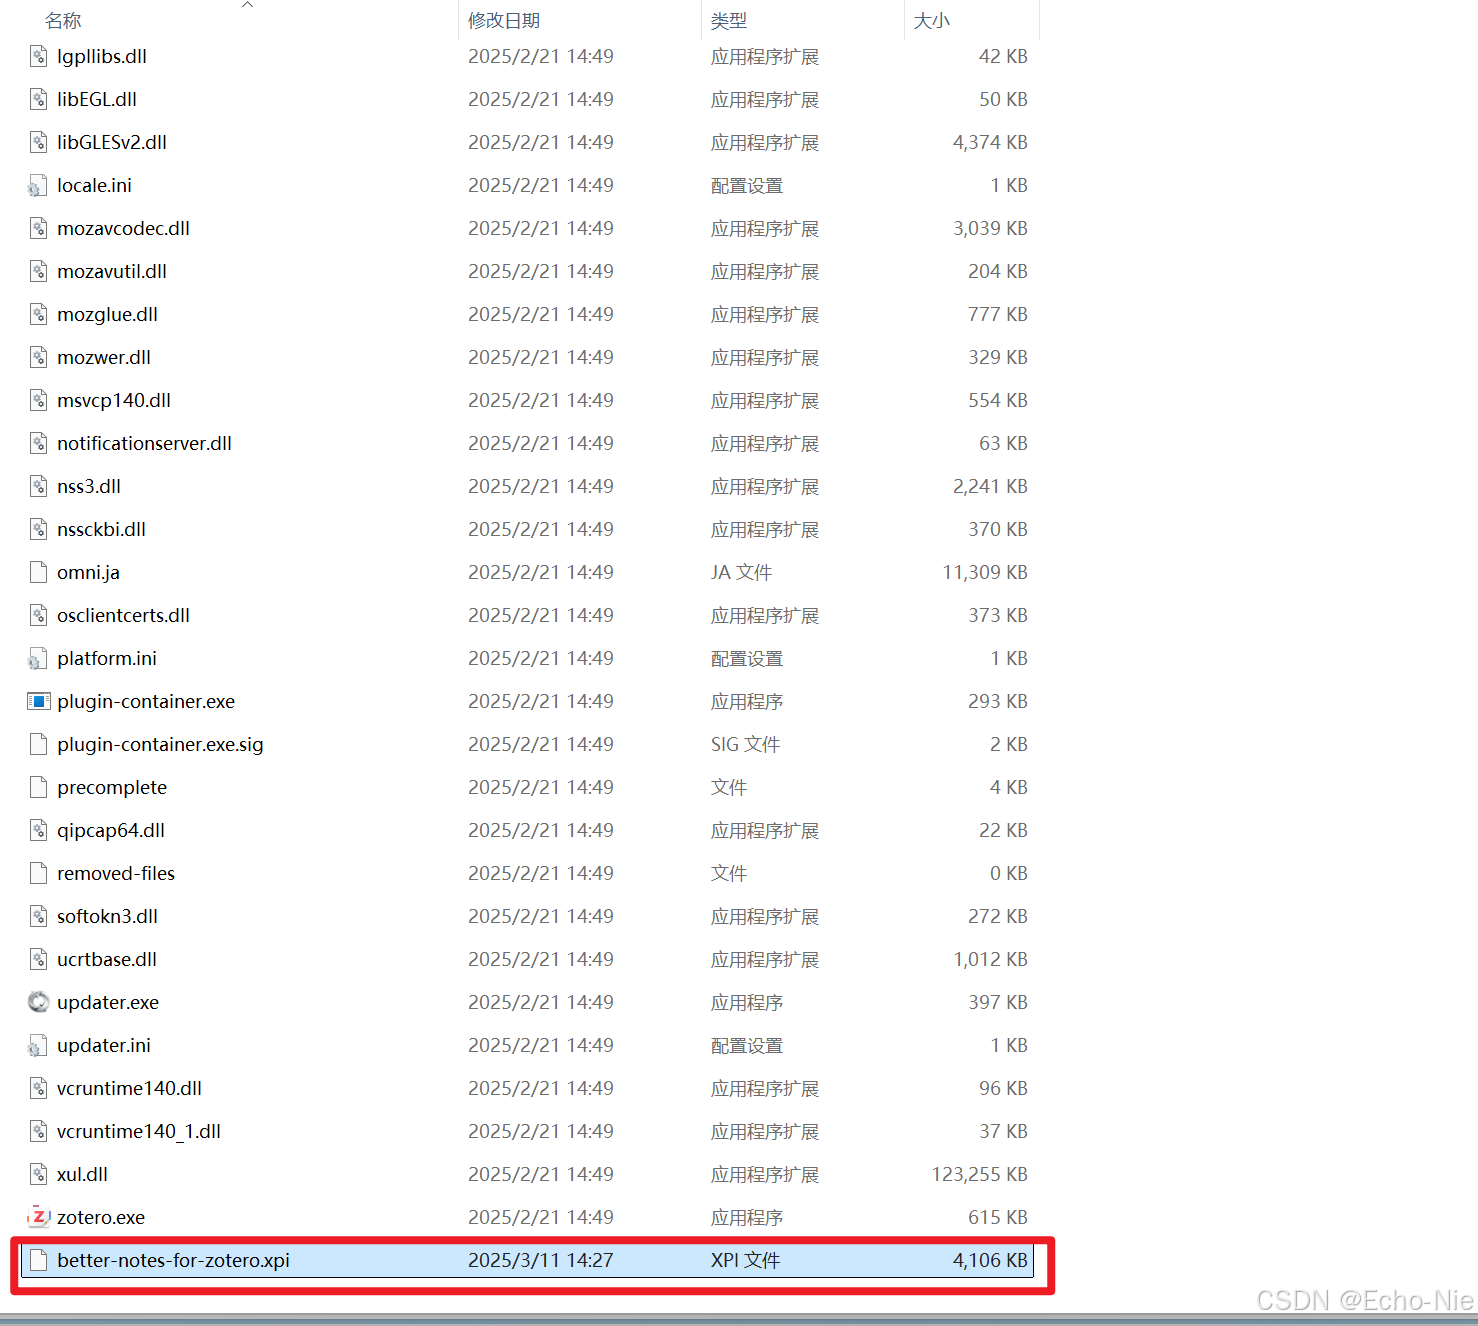Toggle the sort arrow above 名称 column
This screenshot has height=1326, width=1478.
pyautogui.click(x=247, y=5)
